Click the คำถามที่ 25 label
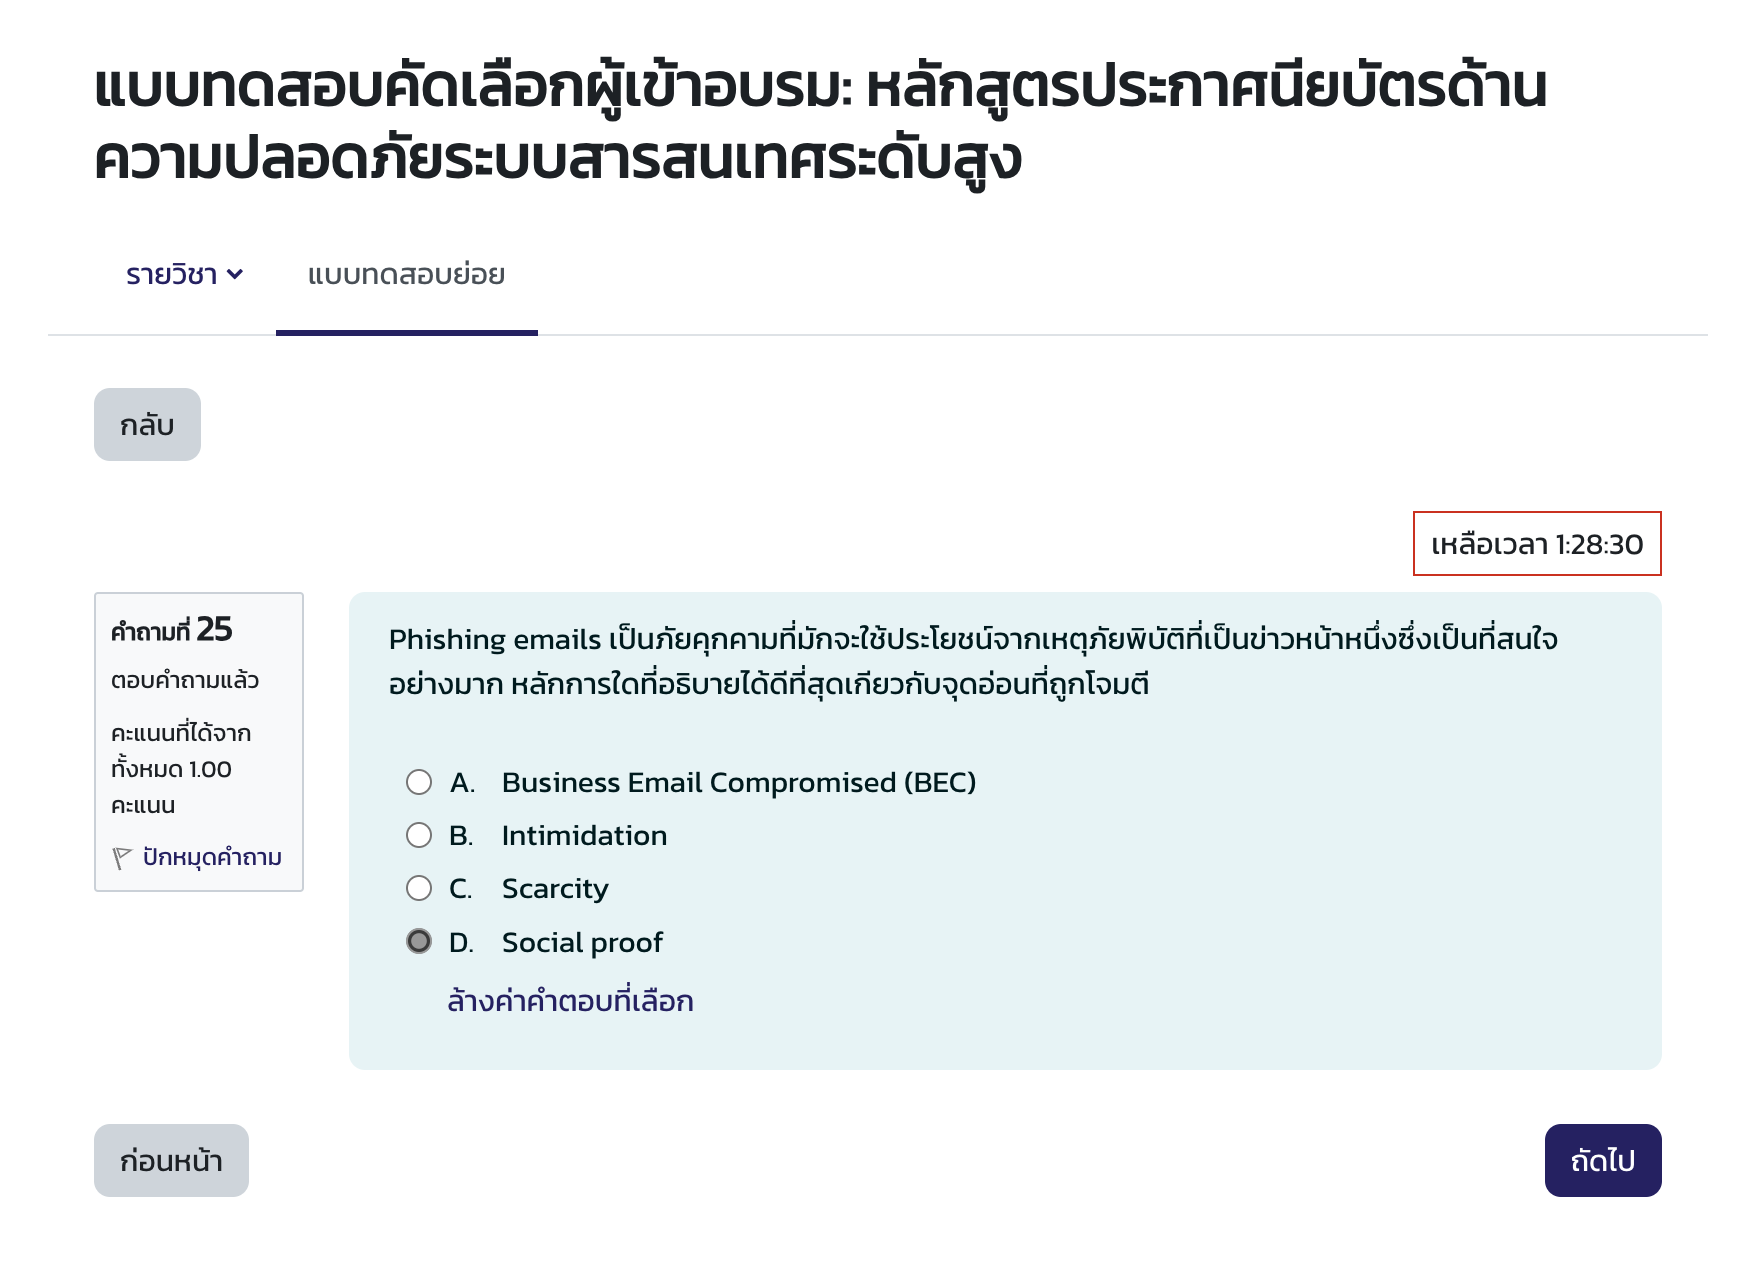The width and height of the screenshot is (1748, 1268). (171, 631)
